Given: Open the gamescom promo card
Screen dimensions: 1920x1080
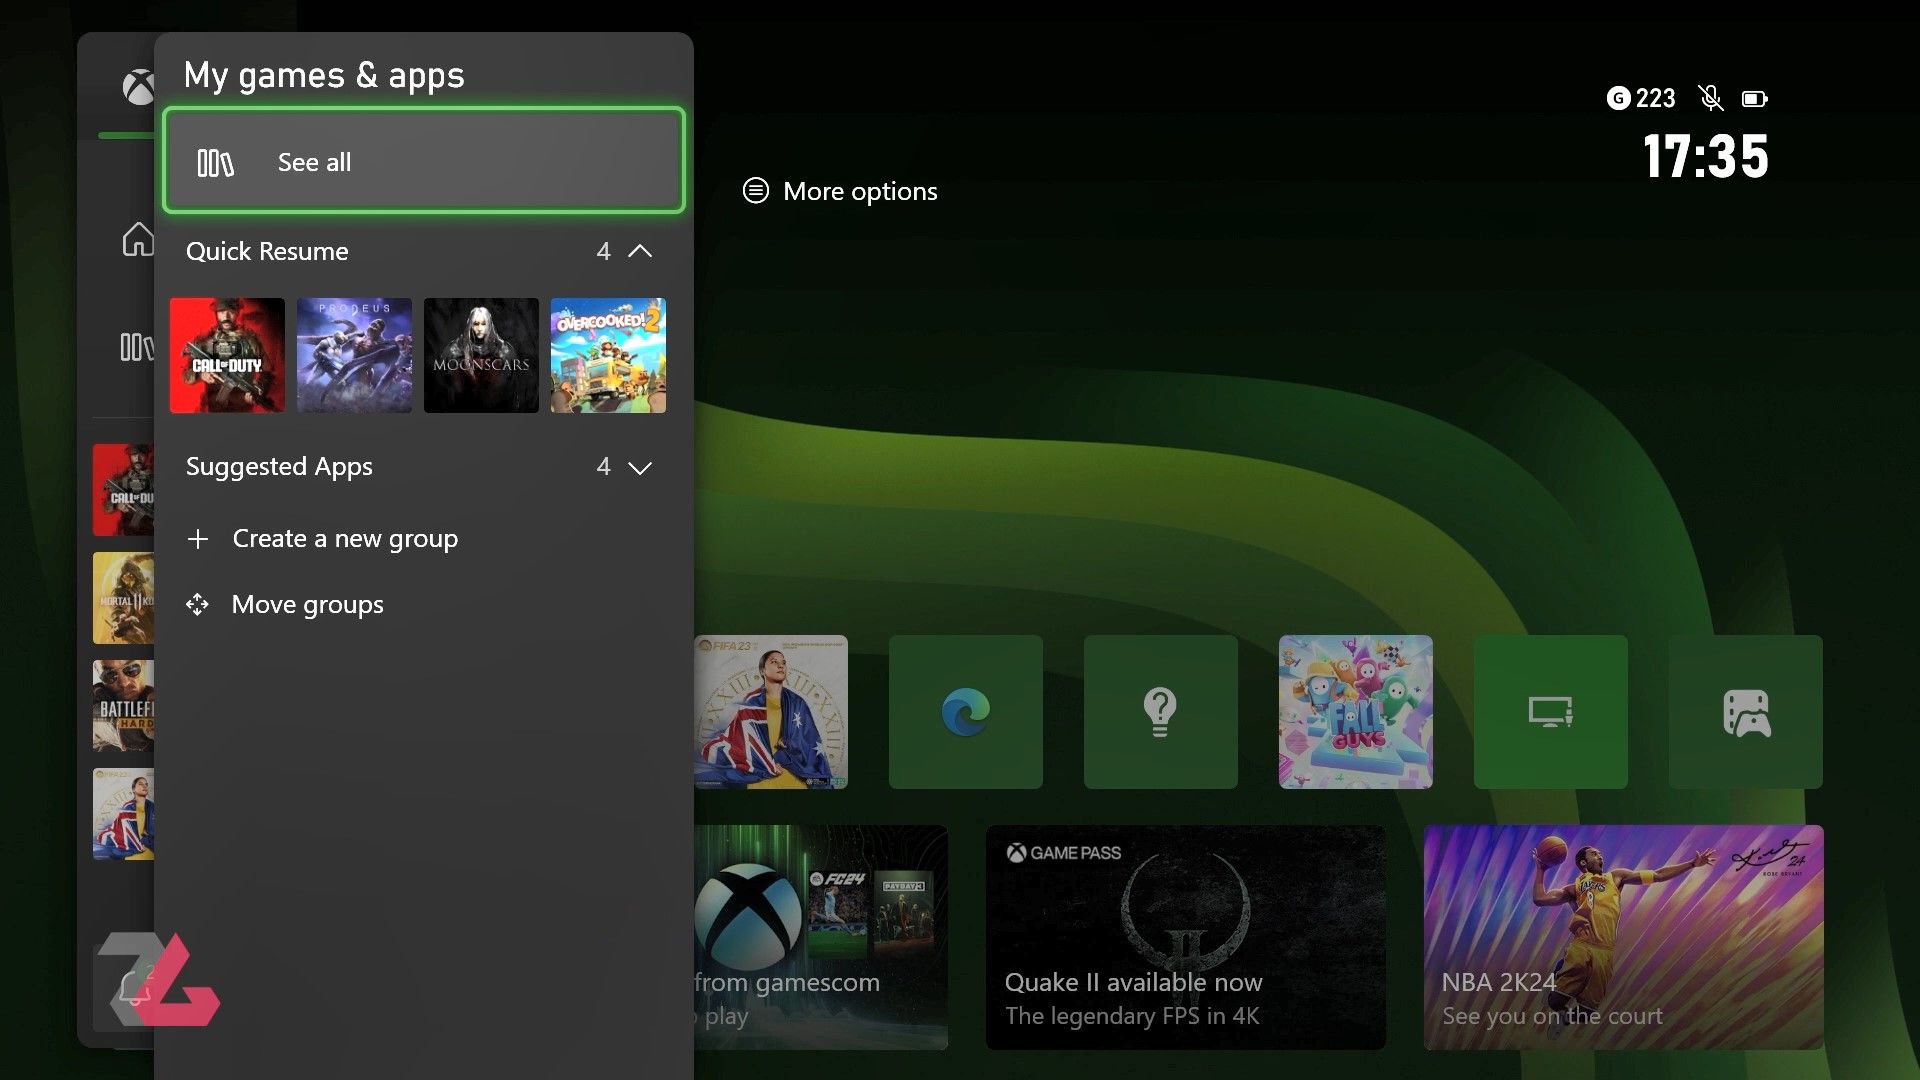Looking at the screenshot, I should point(821,937).
